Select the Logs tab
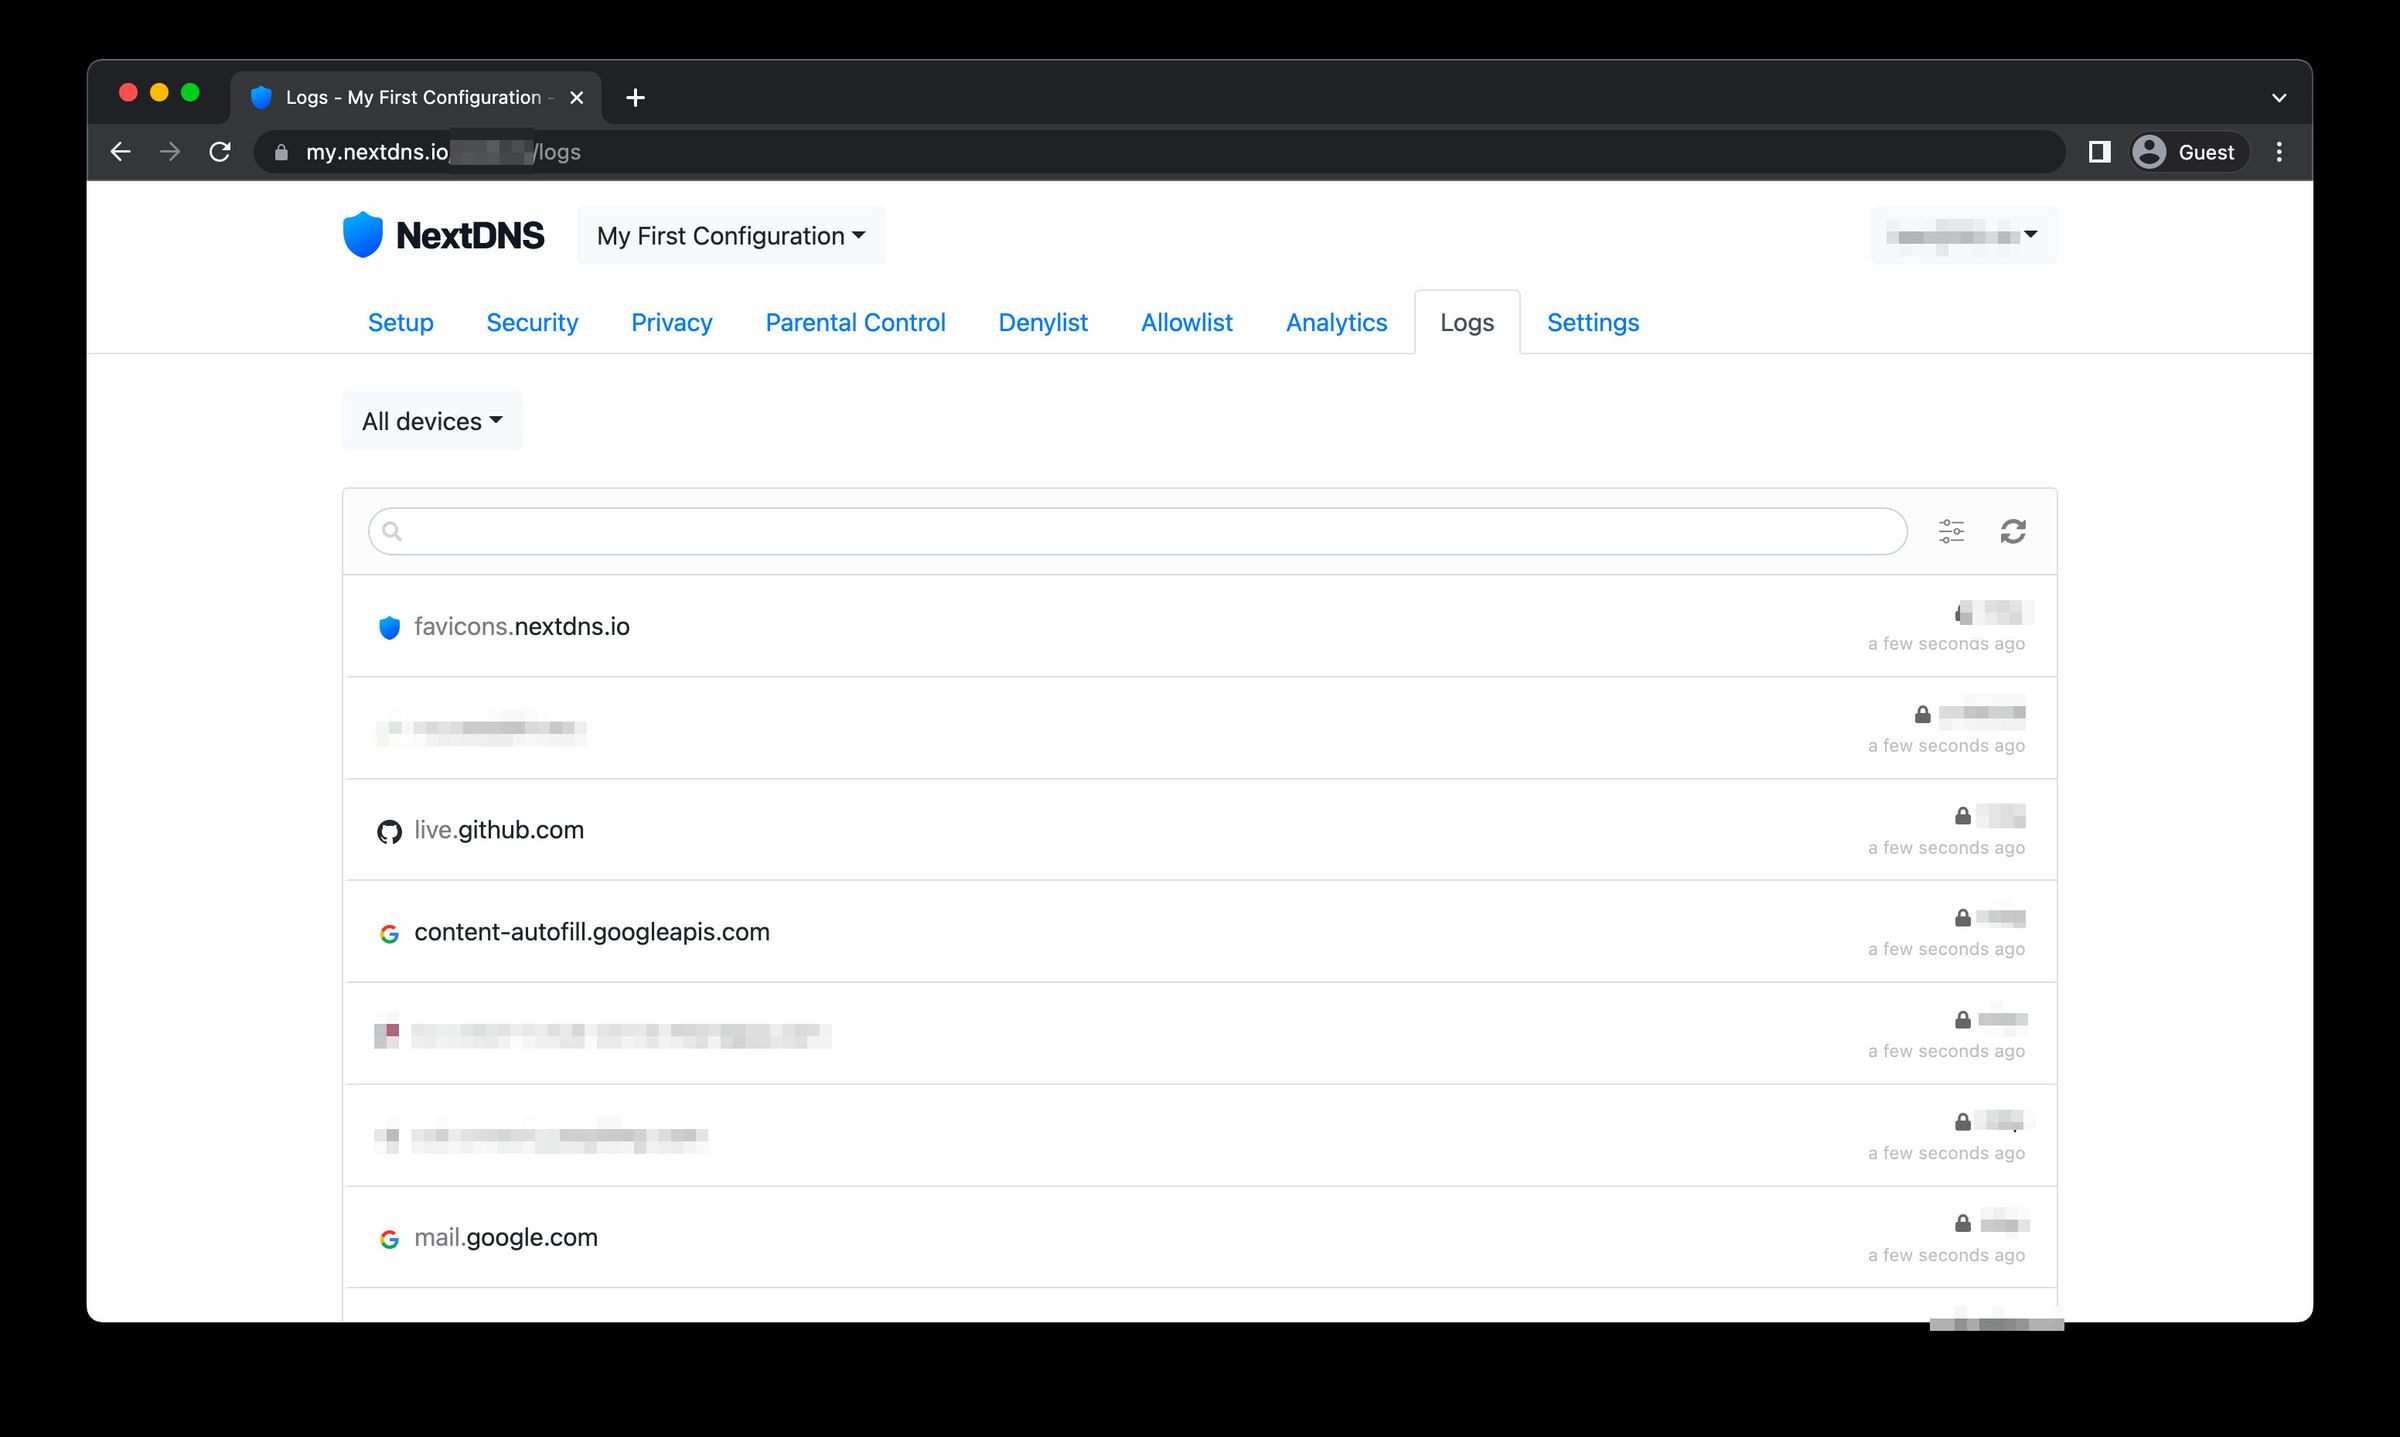Viewport: 2400px width, 1437px height. 1466,322
